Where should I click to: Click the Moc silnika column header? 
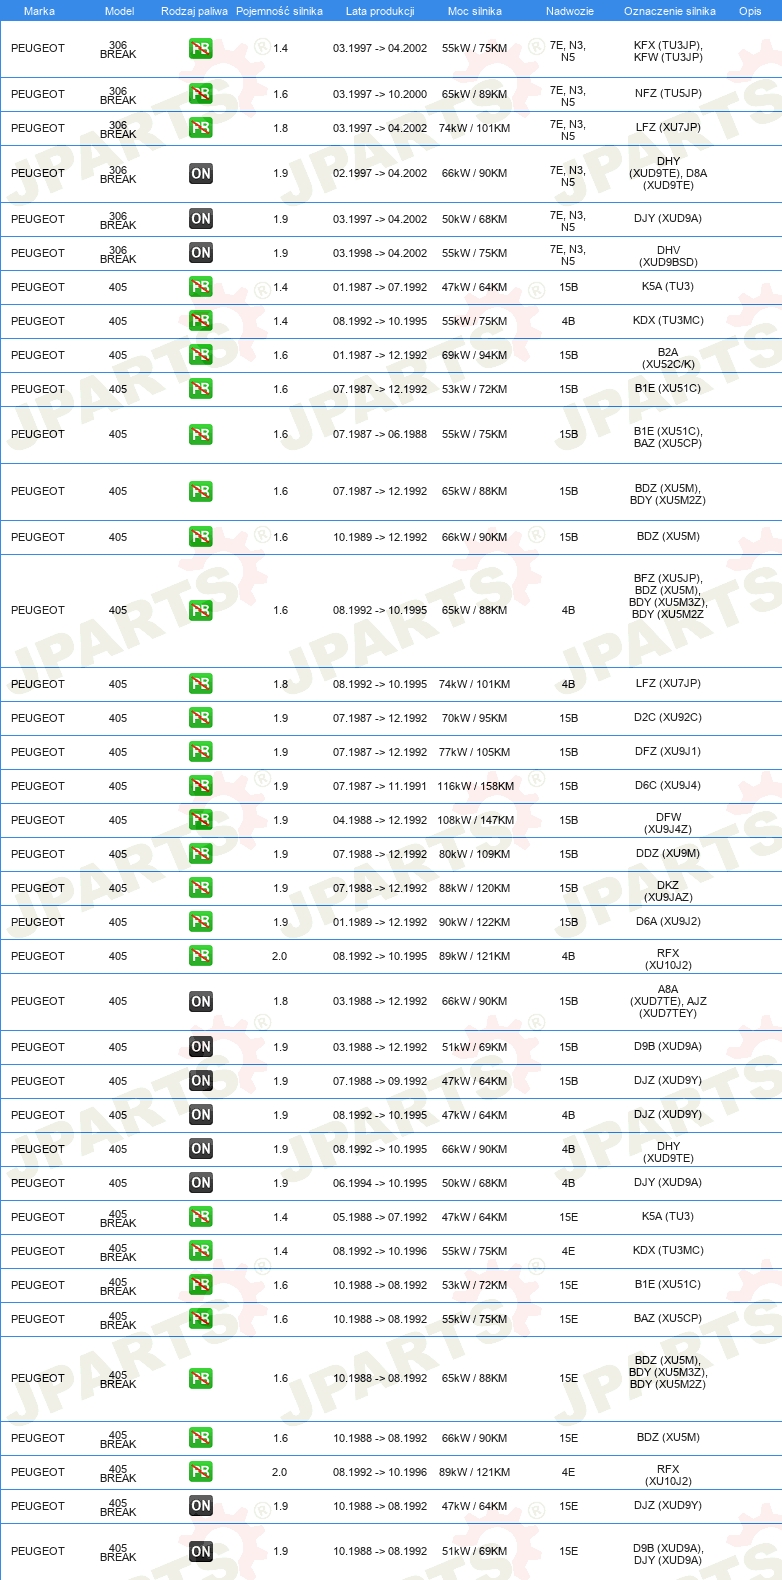pos(475,11)
